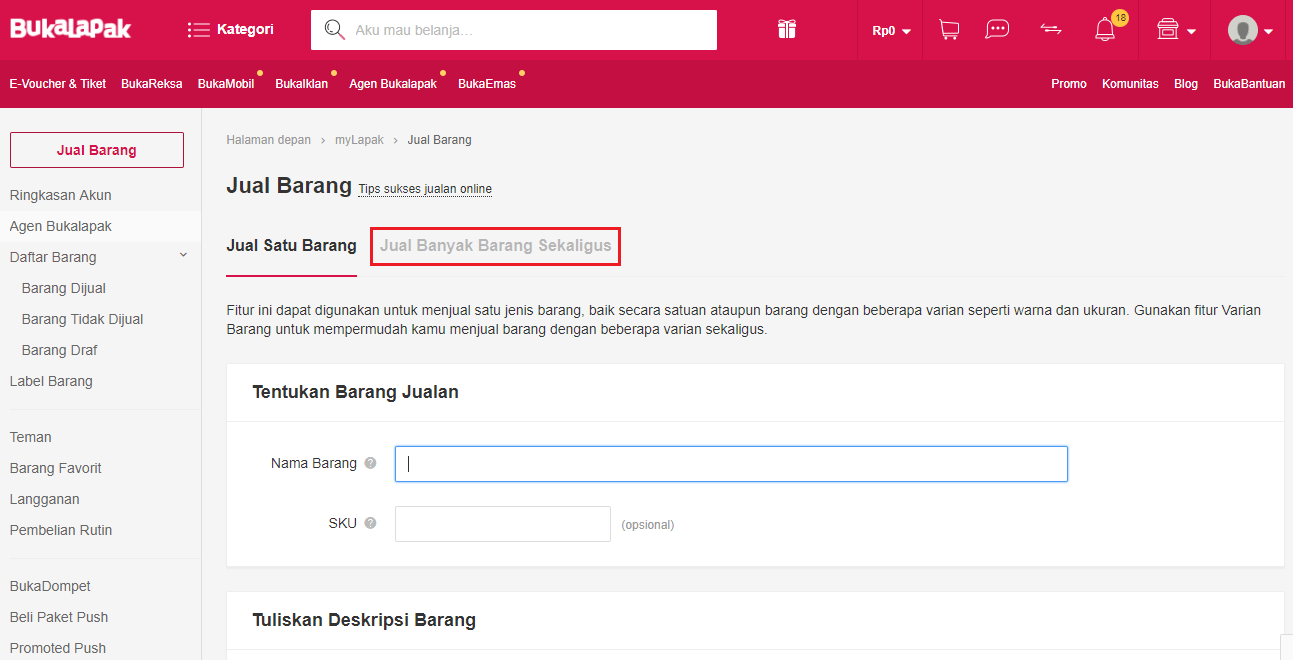
Task: Click the help icon beside SKU
Action: tap(371, 523)
